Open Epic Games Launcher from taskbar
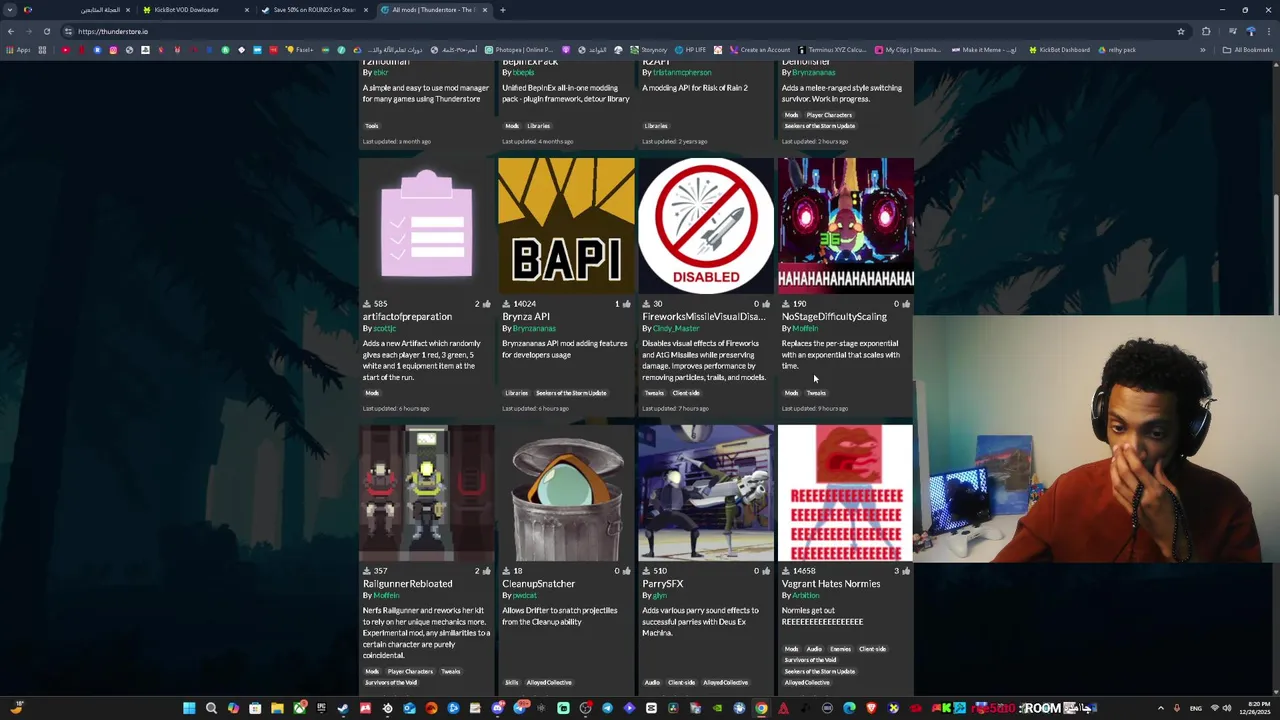The image size is (1280, 720). (321, 708)
